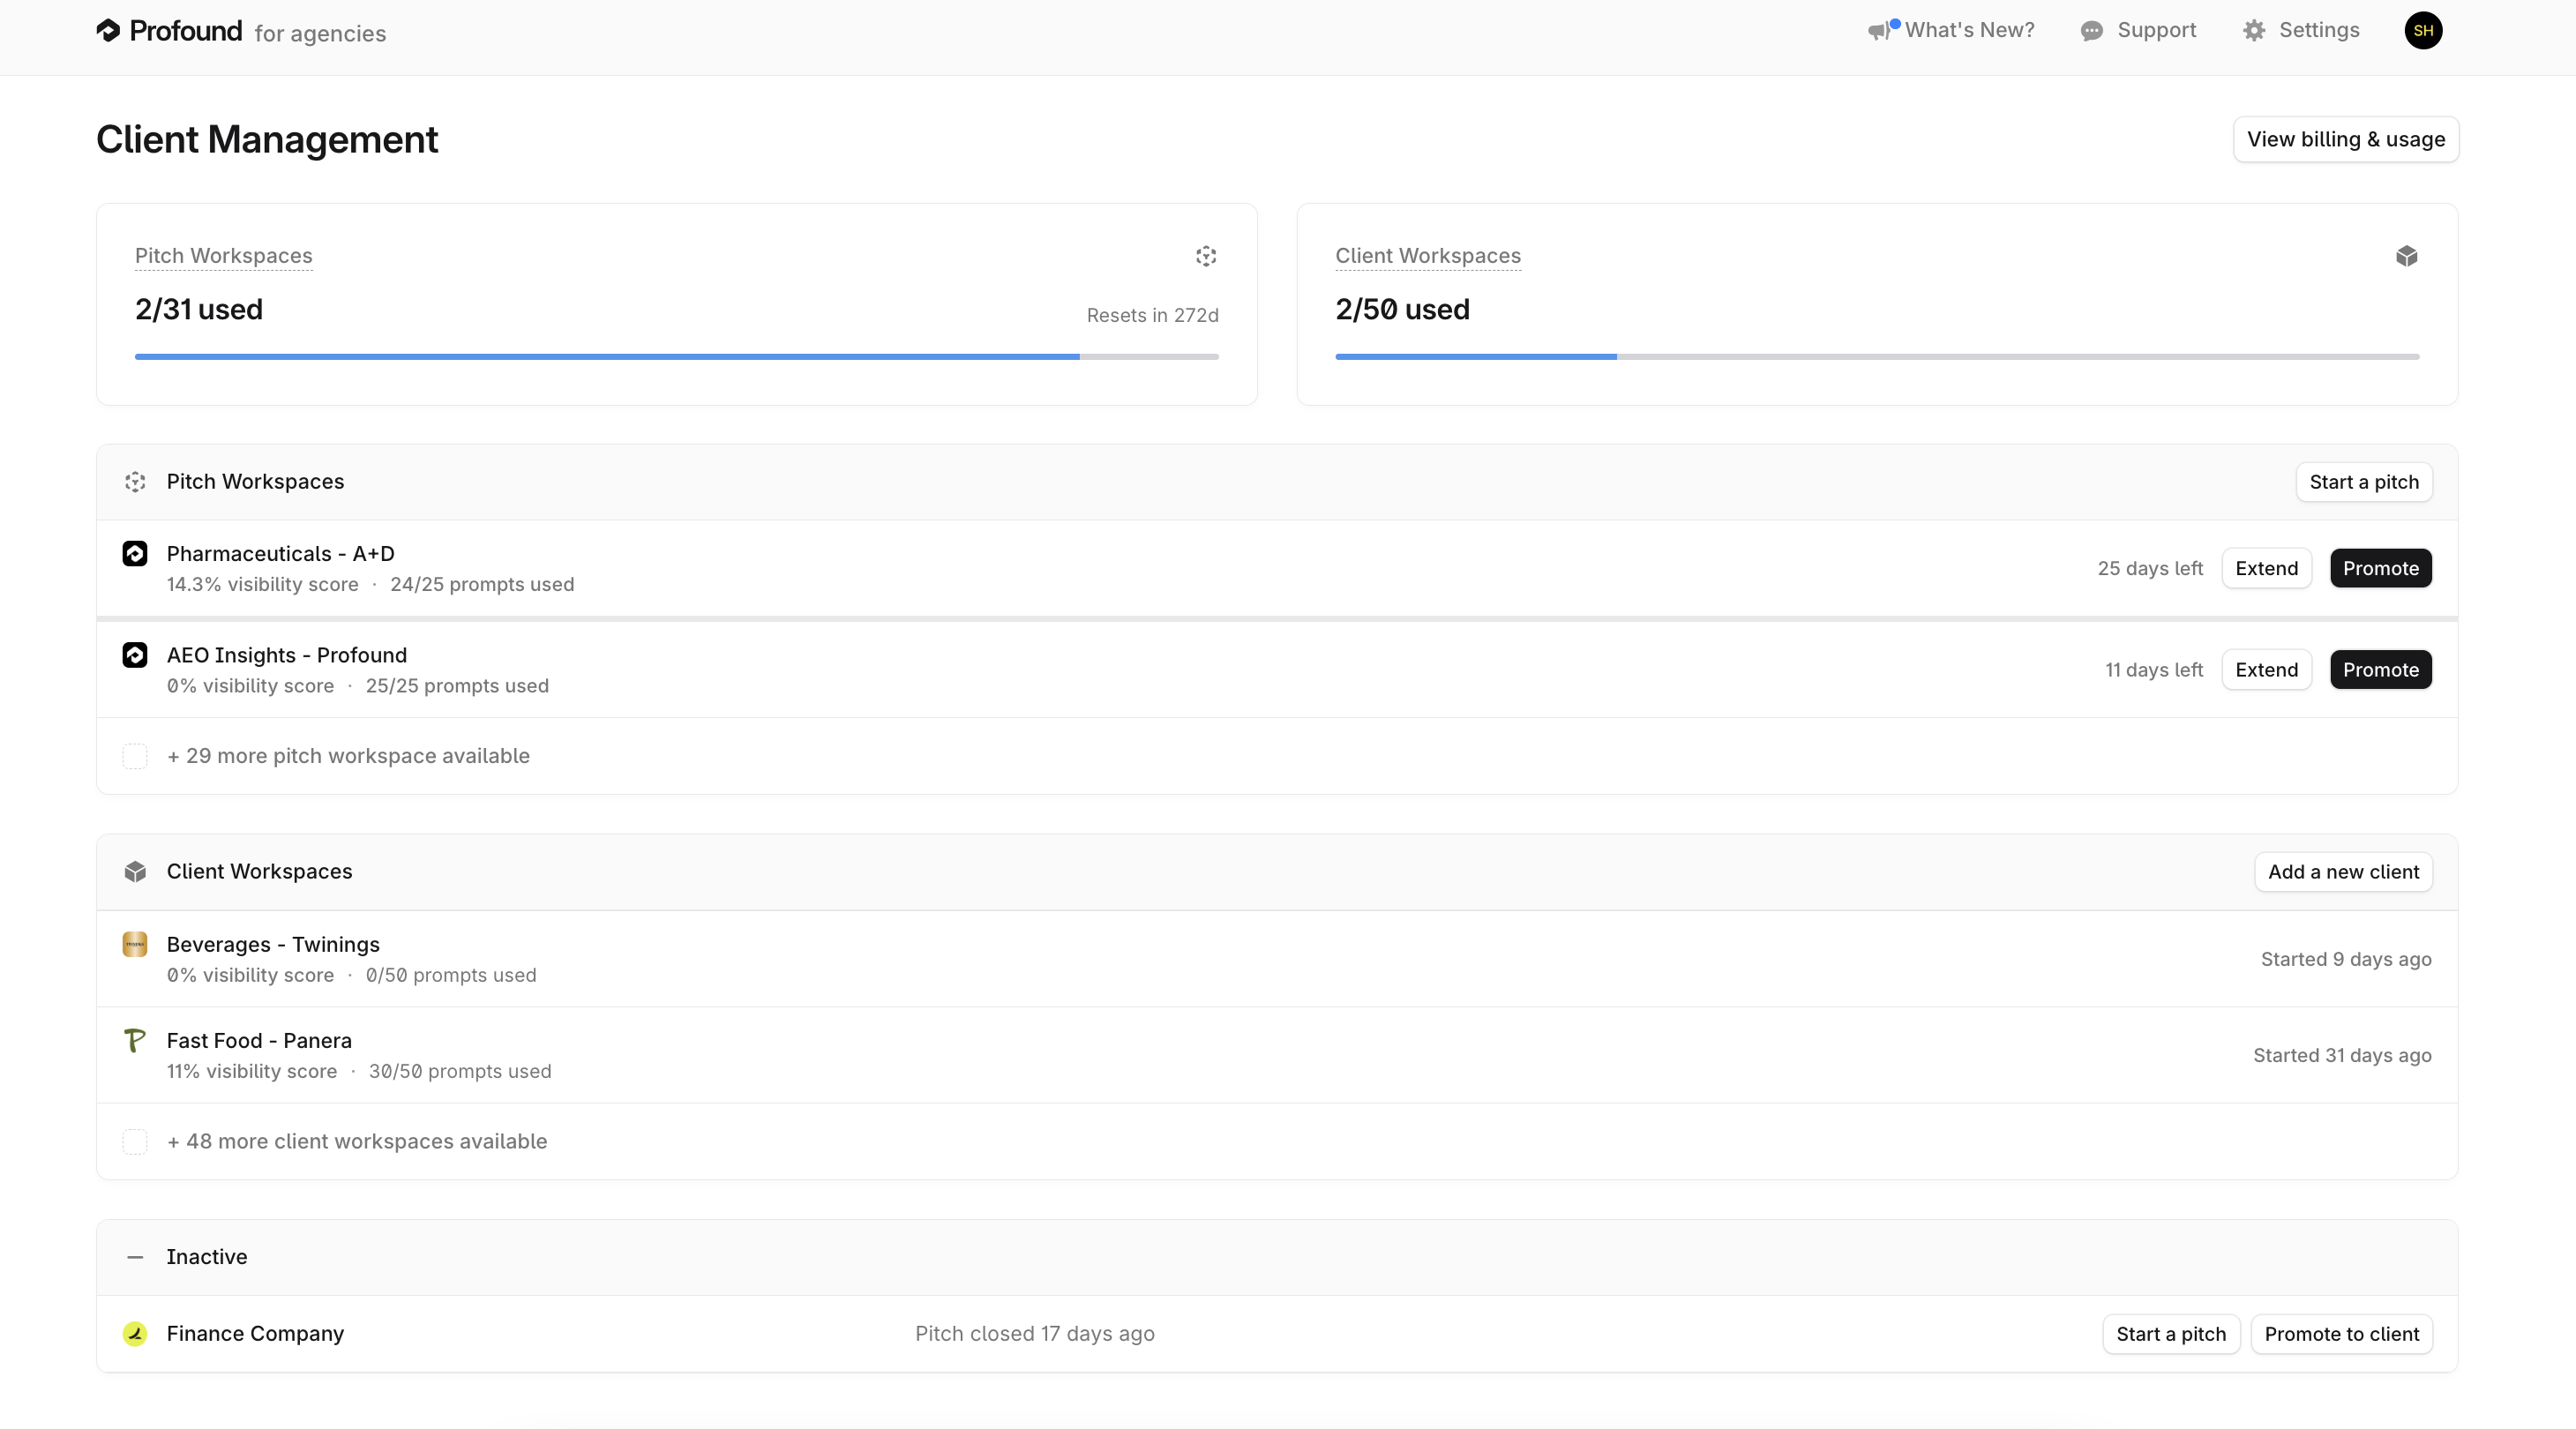This screenshot has width=2576, height=1429.
Task: Click 'Started 9 days ago' text
Action: pyautogui.click(x=2346, y=959)
